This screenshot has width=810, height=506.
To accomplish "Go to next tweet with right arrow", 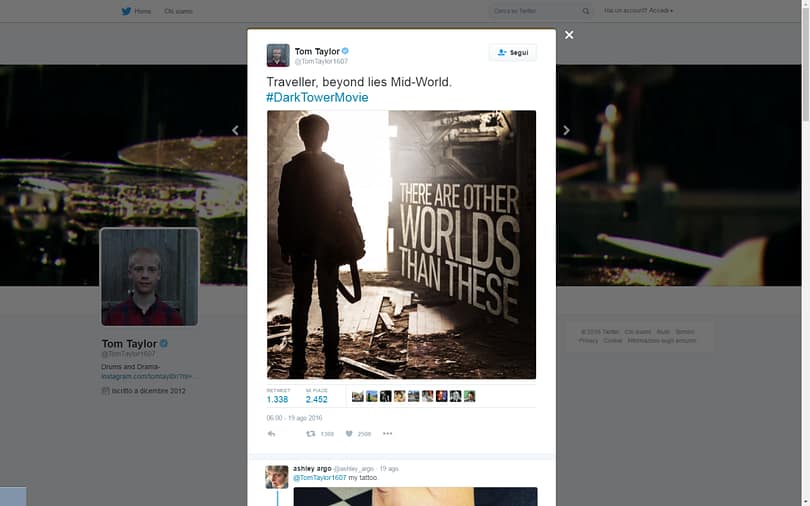I will 566,130.
